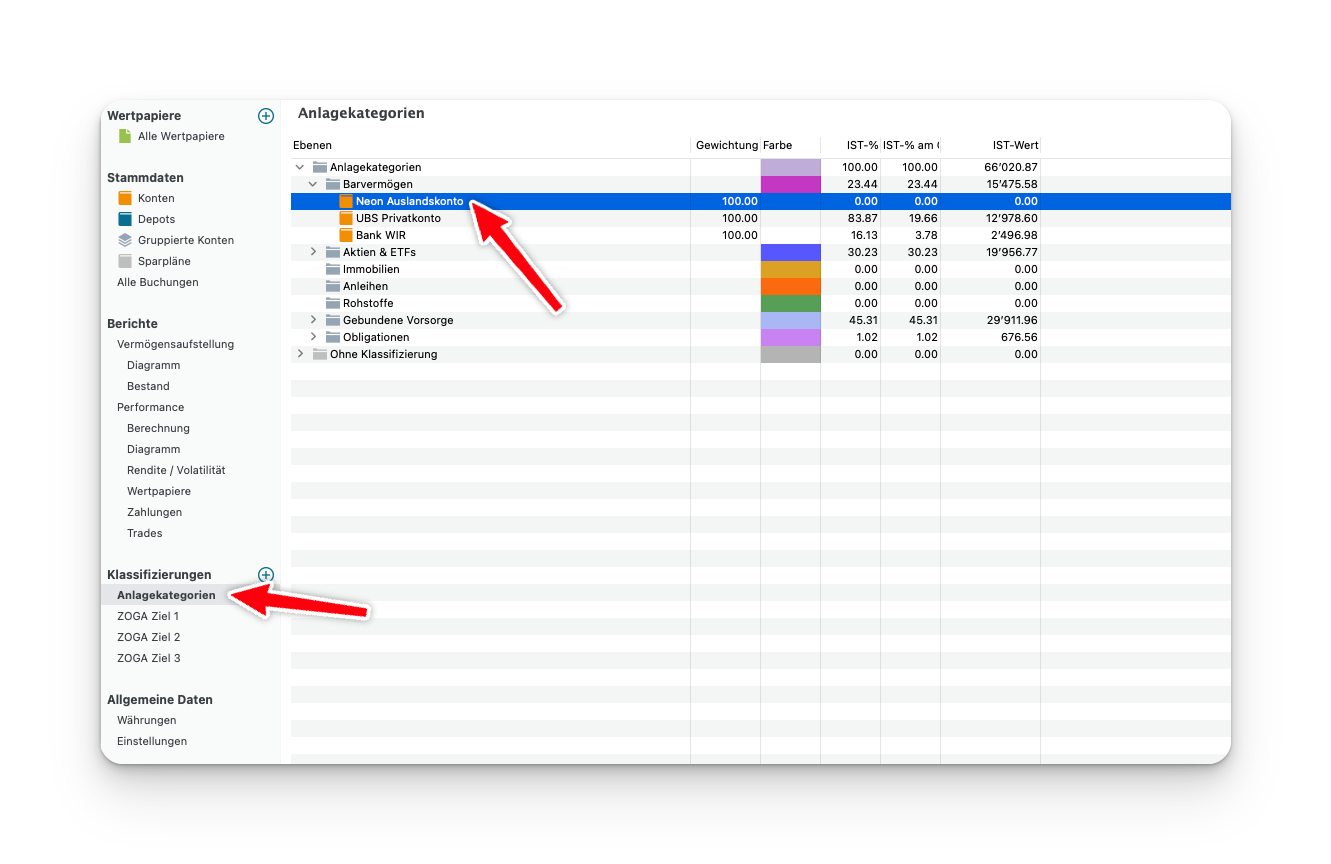Click the IST-Wert column header
The height and width of the screenshot is (864, 1331).
[1015, 145]
